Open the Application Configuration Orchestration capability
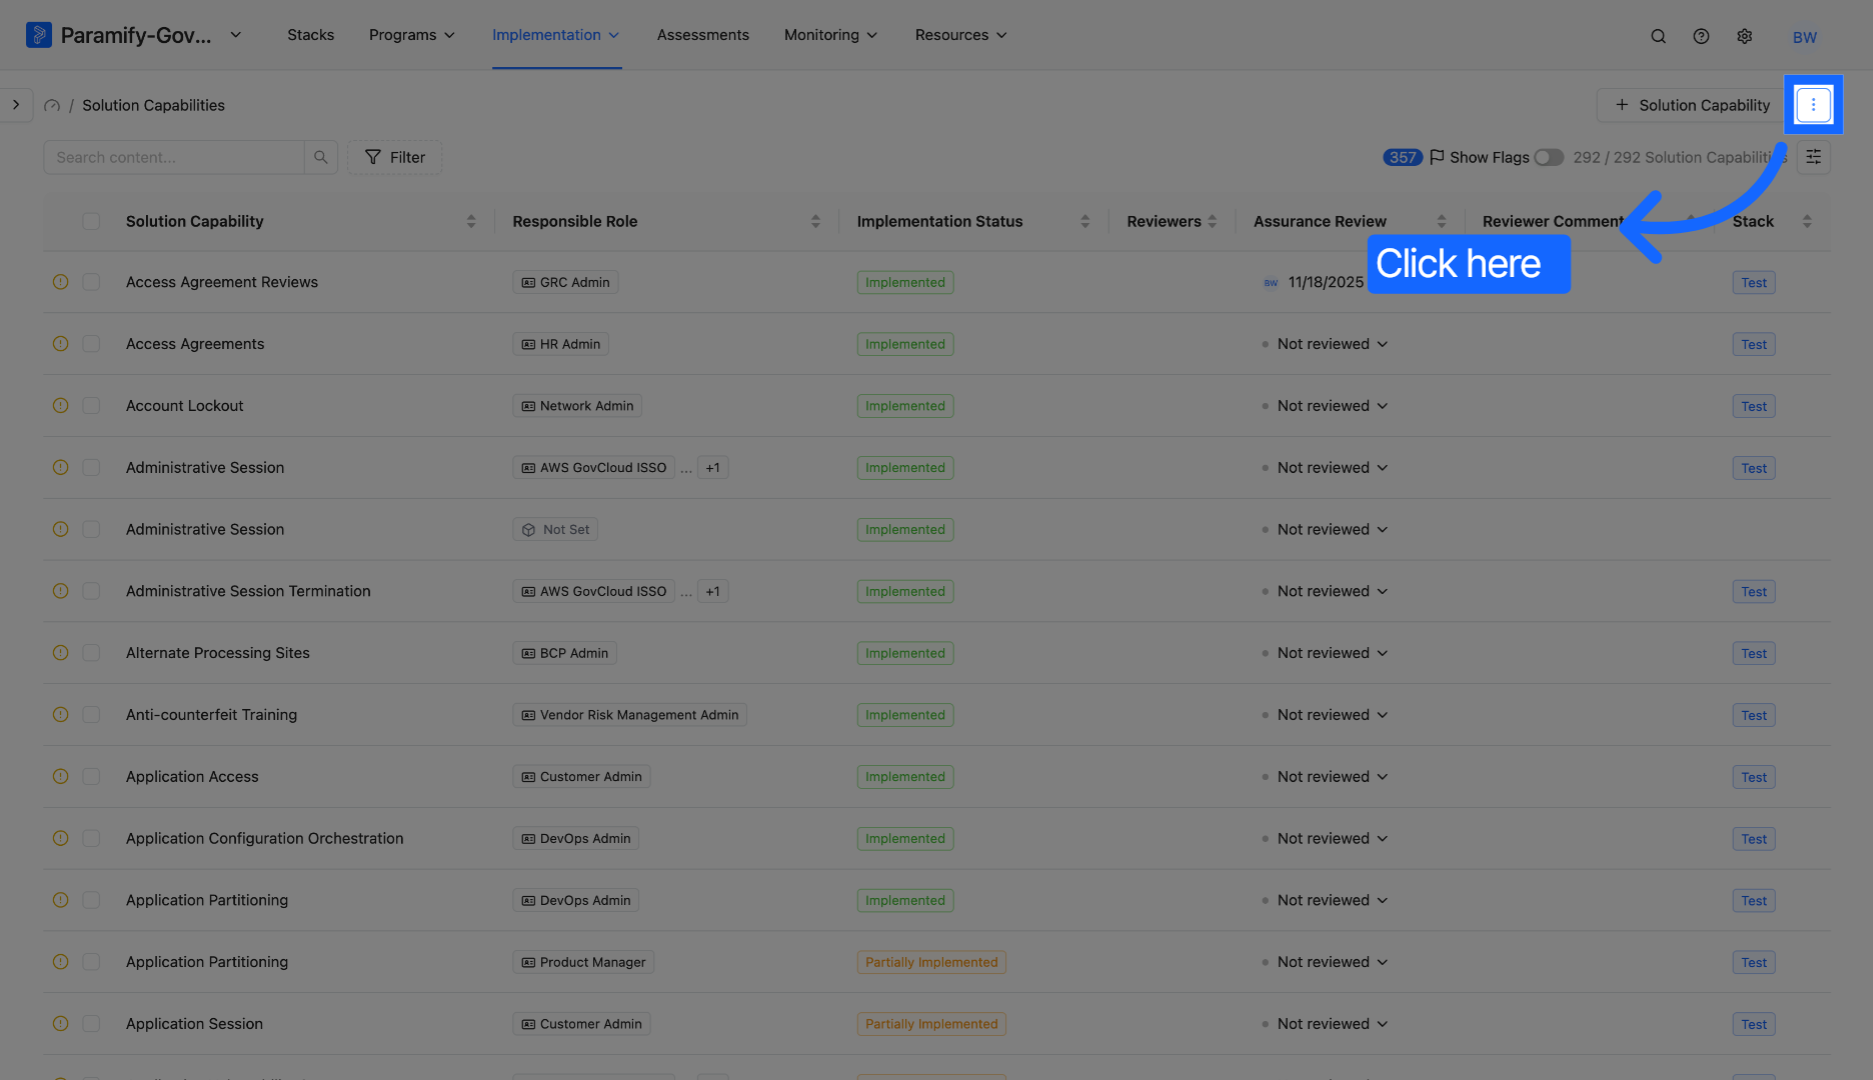The height and width of the screenshot is (1080, 1873). [x=265, y=839]
